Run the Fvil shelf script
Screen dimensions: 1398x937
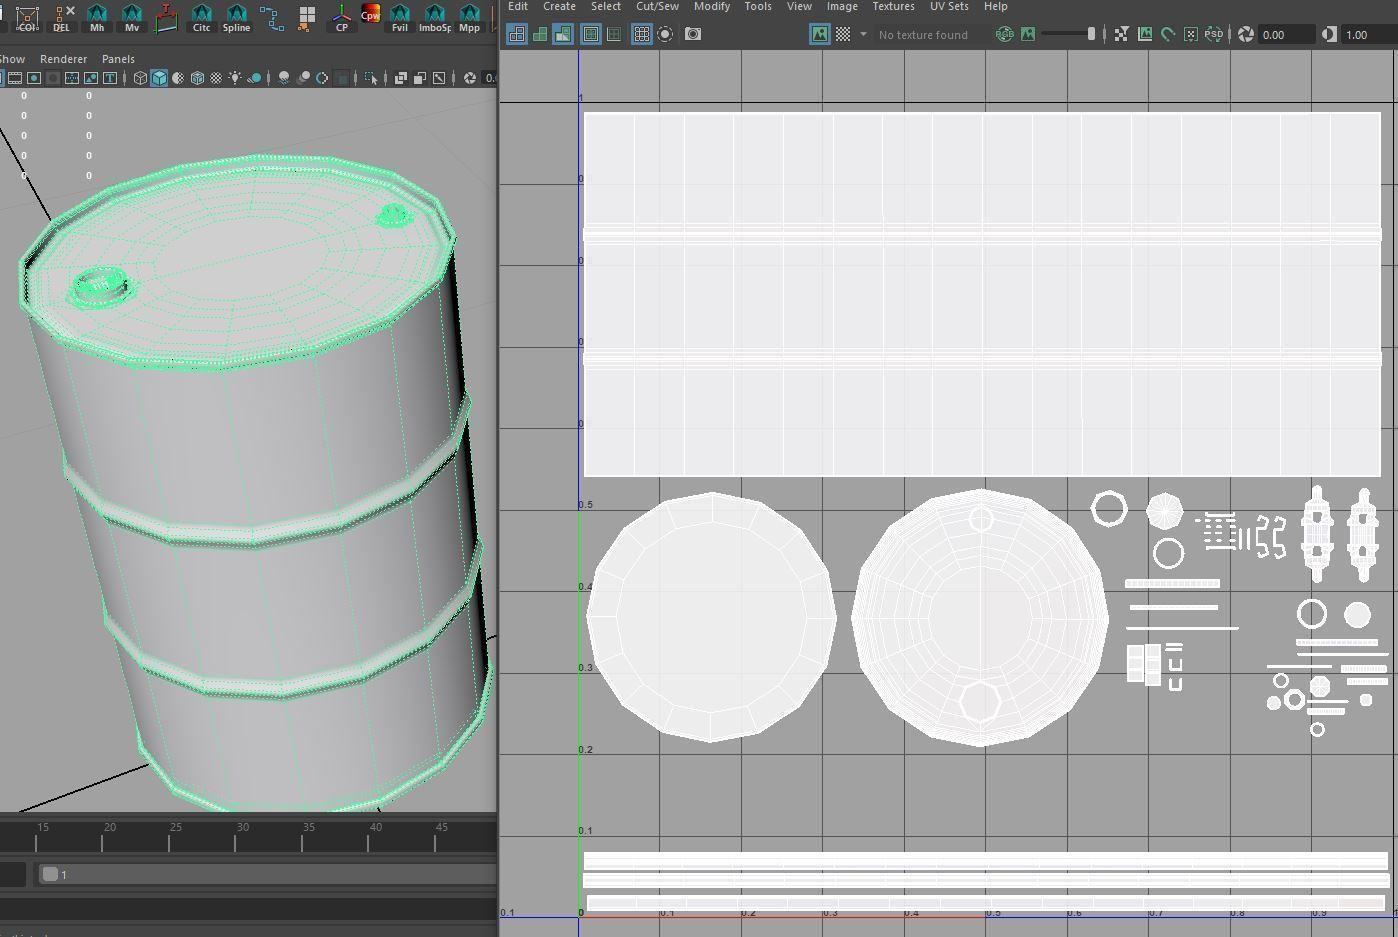[x=400, y=17]
